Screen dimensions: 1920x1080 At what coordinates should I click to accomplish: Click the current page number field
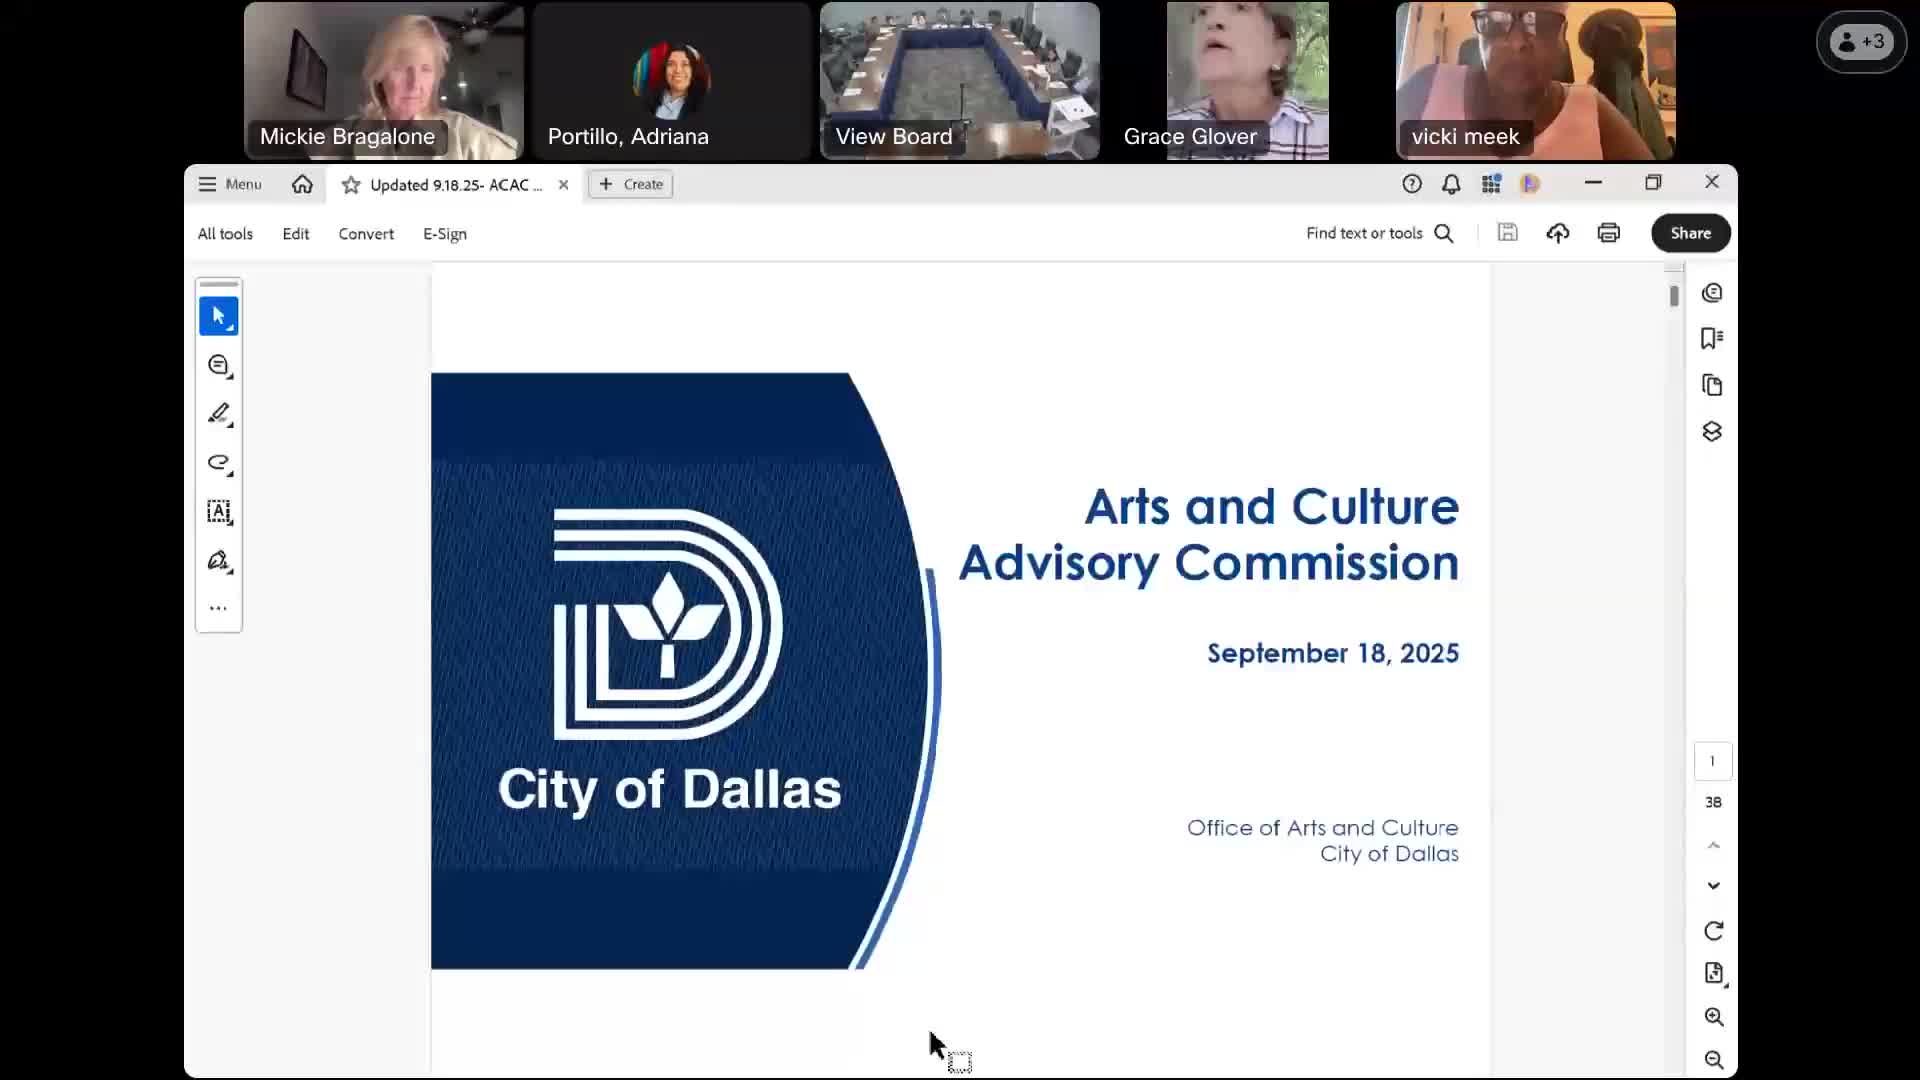[1712, 761]
